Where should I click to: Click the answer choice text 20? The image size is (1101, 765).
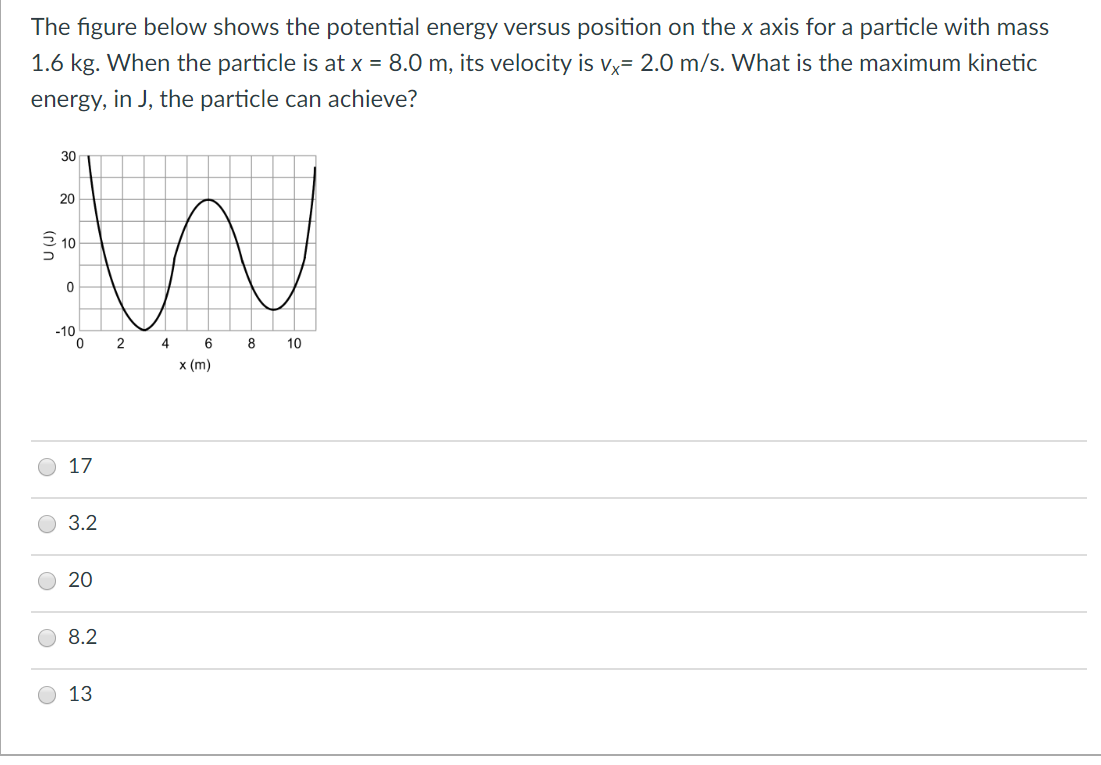84,580
